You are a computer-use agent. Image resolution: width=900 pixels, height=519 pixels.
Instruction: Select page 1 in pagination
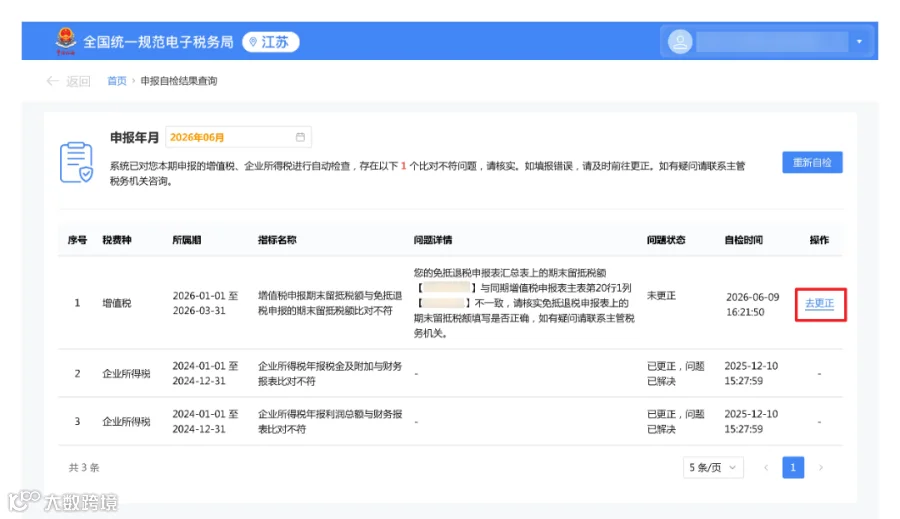(793, 467)
